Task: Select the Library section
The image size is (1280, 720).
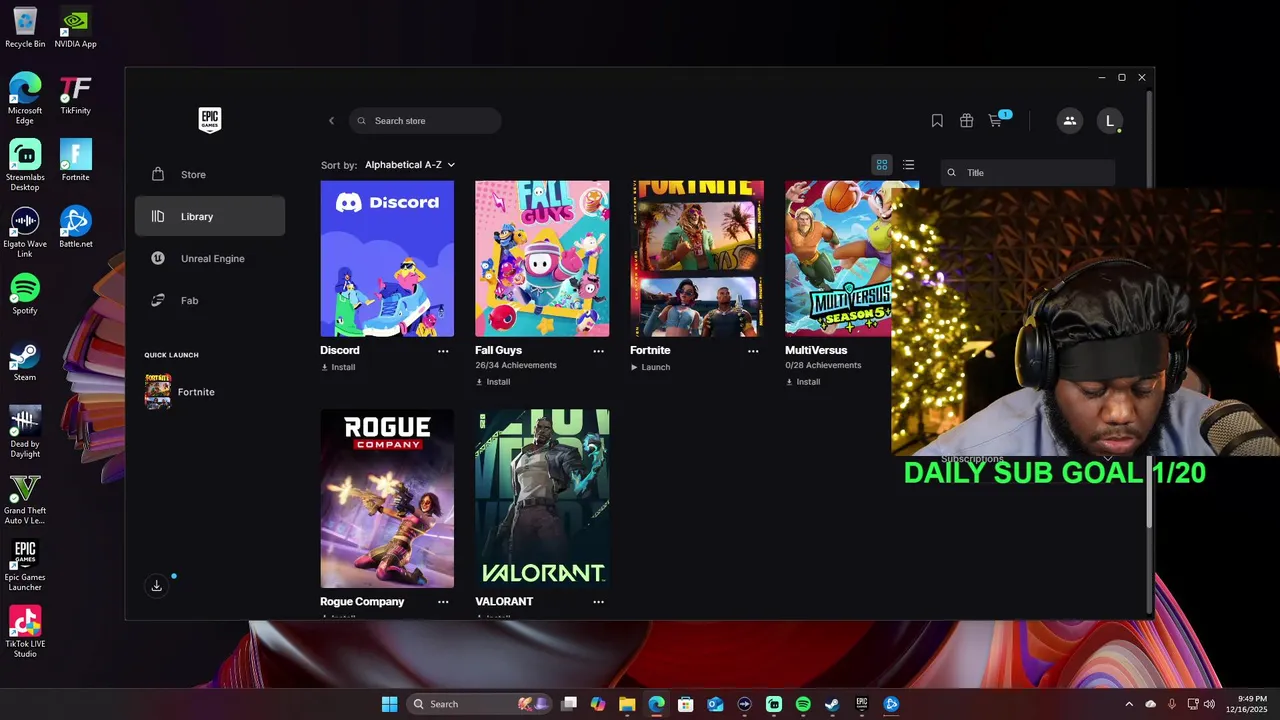Action: (x=210, y=217)
